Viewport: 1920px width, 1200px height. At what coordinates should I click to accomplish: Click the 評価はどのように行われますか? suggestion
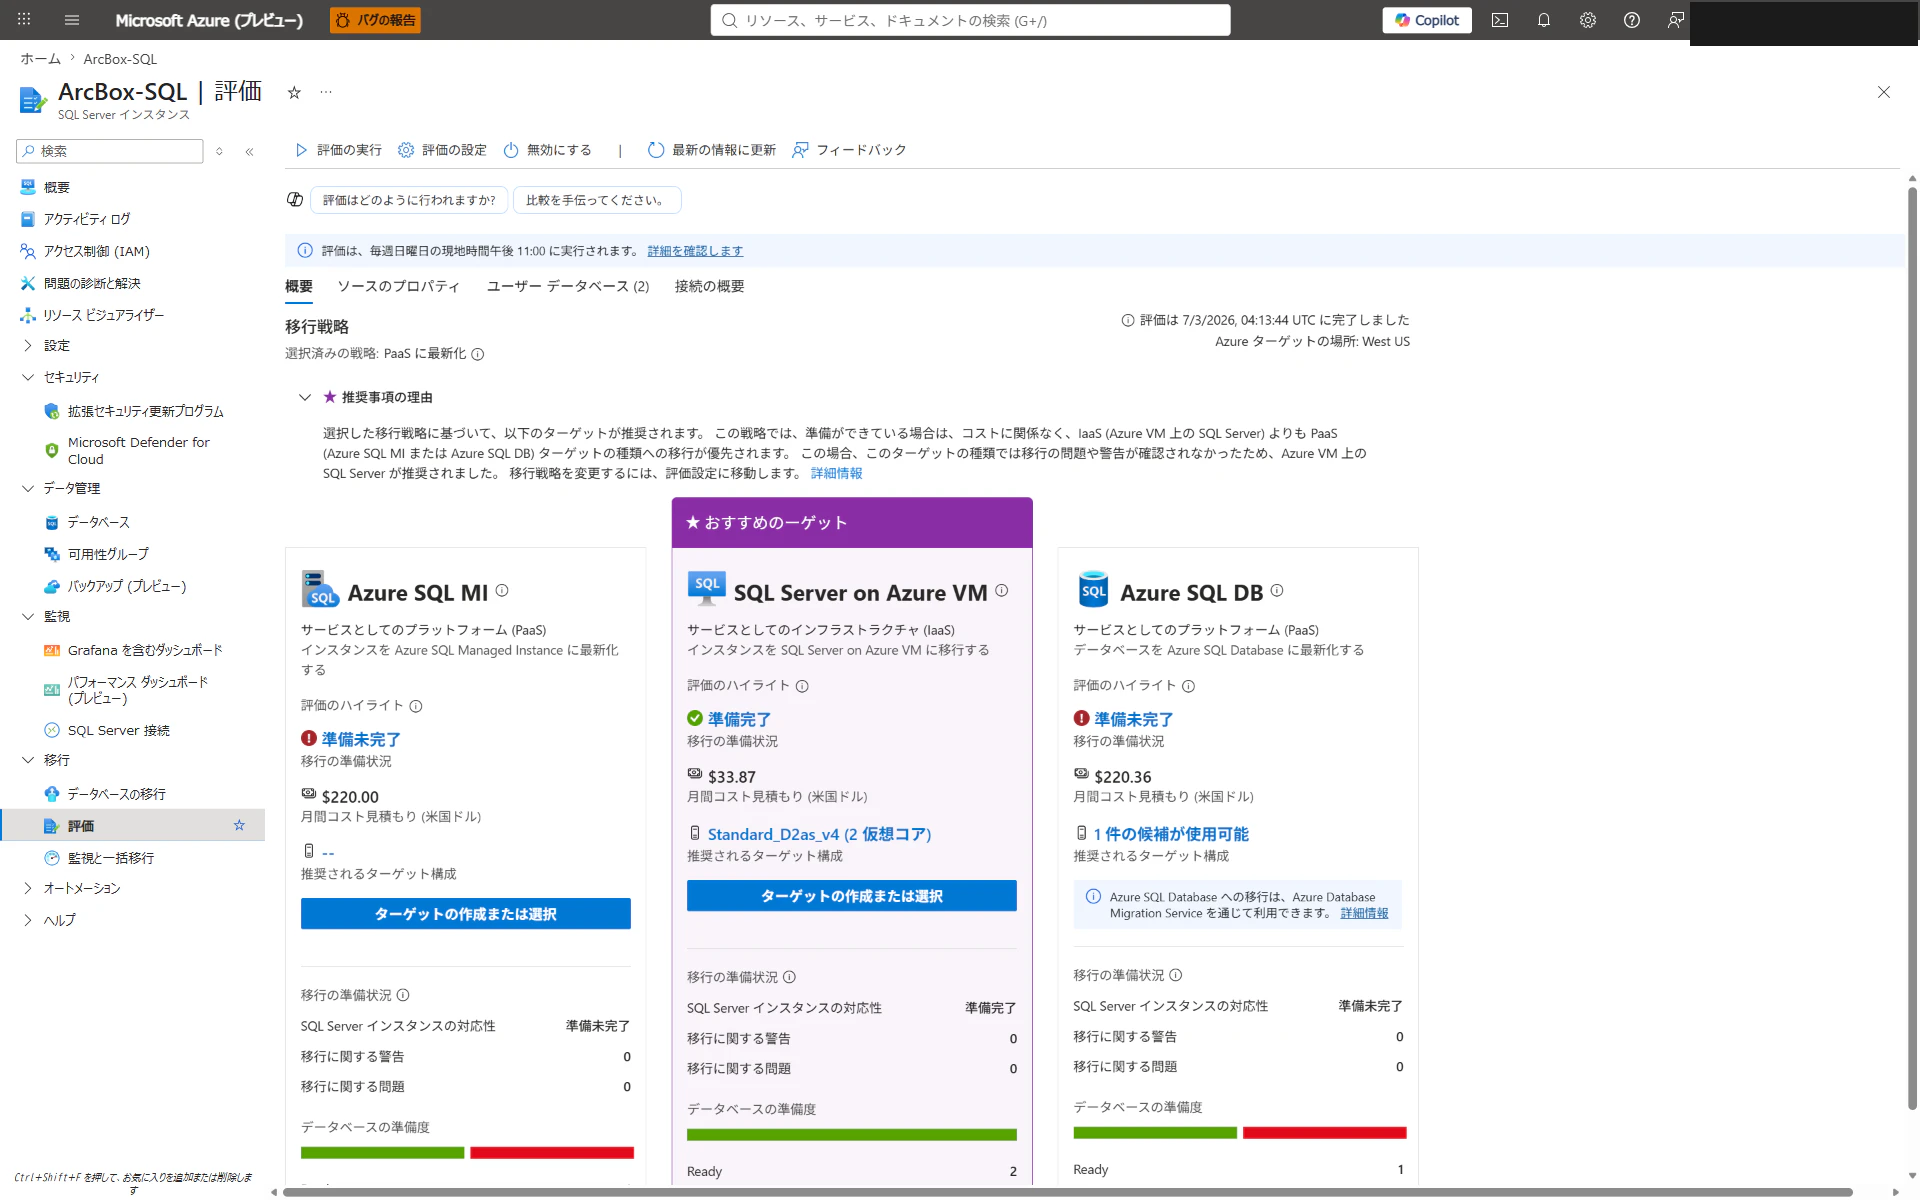click(x=409, y=200)
